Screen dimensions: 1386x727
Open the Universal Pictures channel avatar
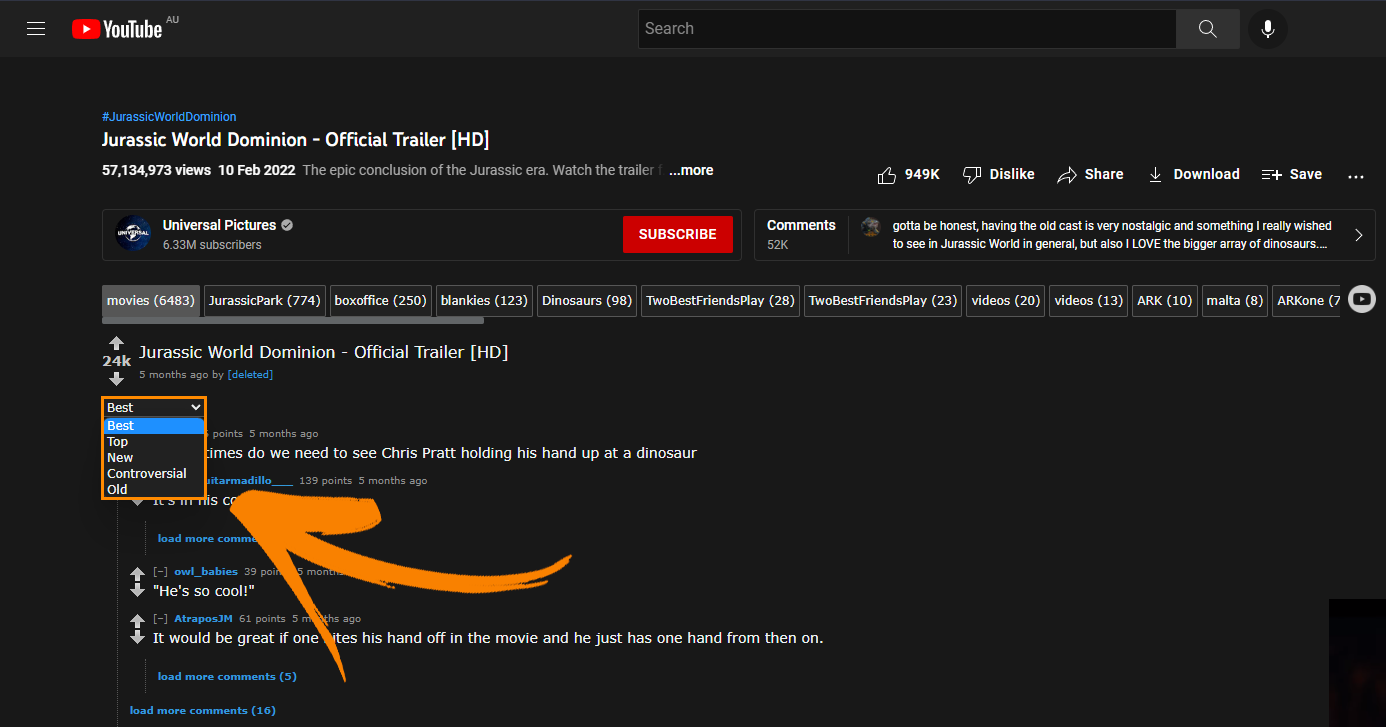133,234
